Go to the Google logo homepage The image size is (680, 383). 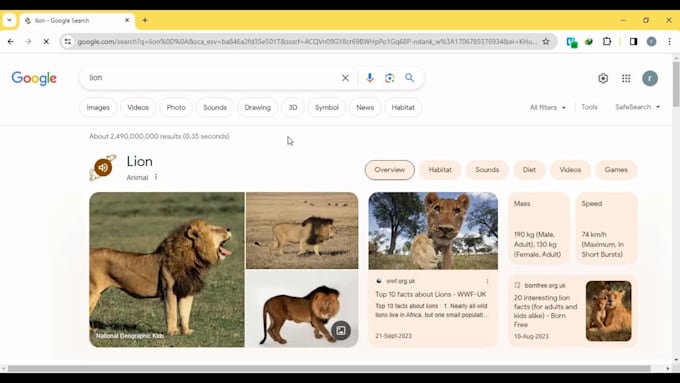(34, 79)
